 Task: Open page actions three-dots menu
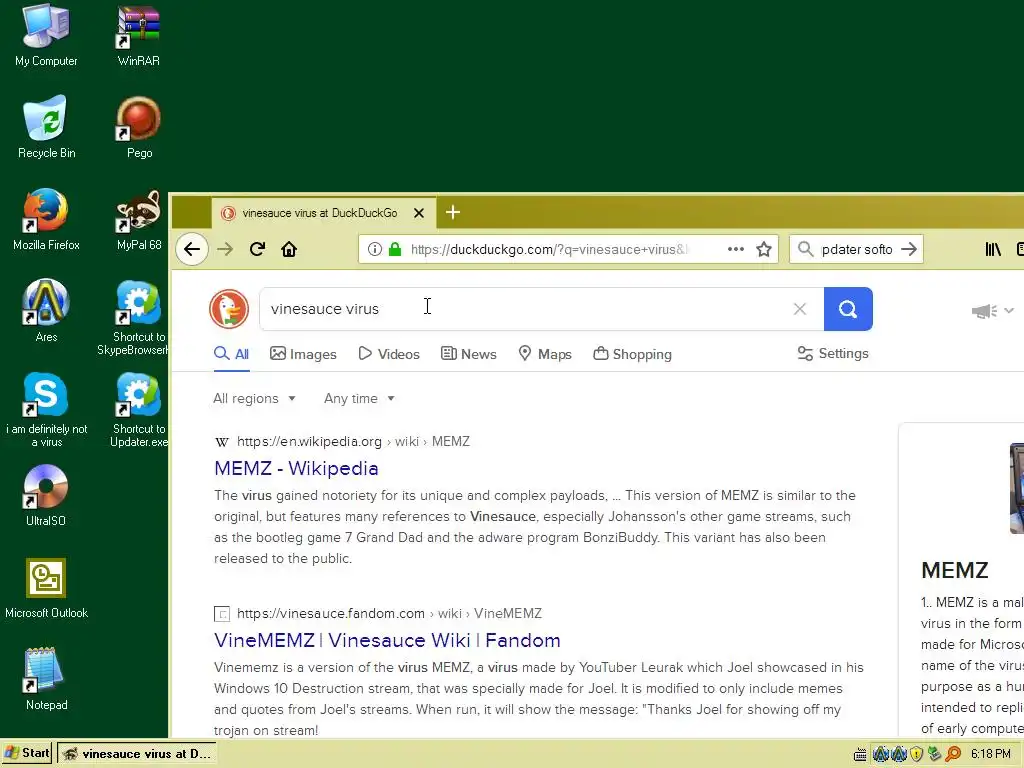(736, 249)
